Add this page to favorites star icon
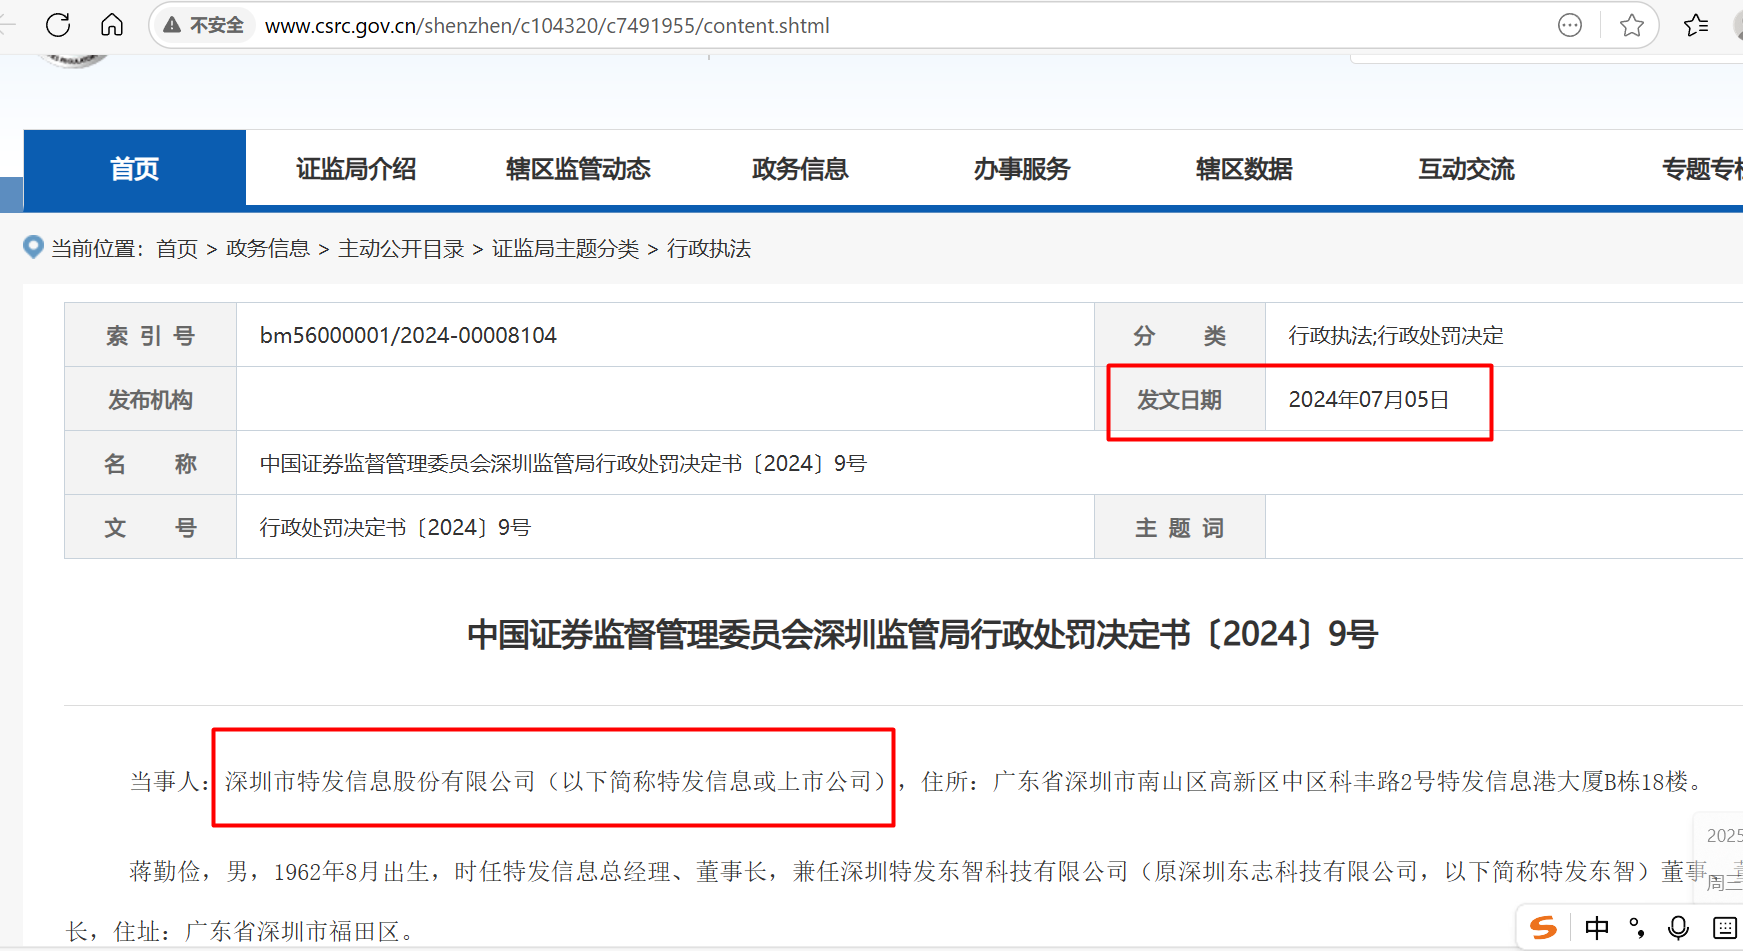The width and height of the screenshot is (1743, 951). pyautogui.click(x=1632, y=25)
